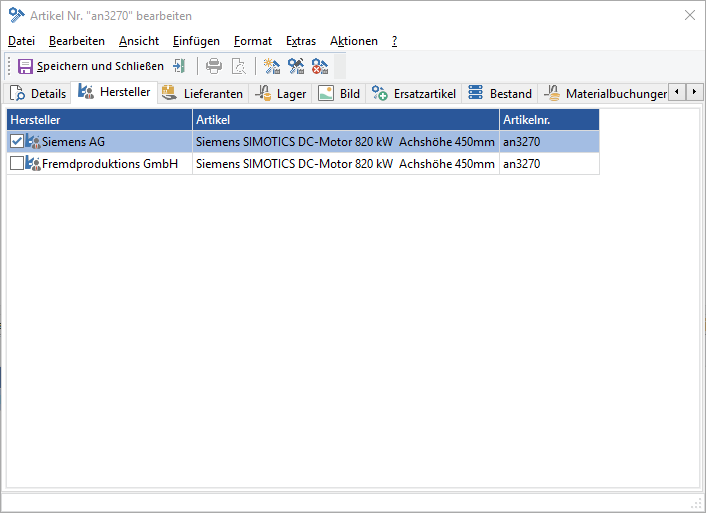Image resolution: width=706 pixels, height=513 pixels.
Task: Select the Hersteller tab
Action: coord(114,92)
